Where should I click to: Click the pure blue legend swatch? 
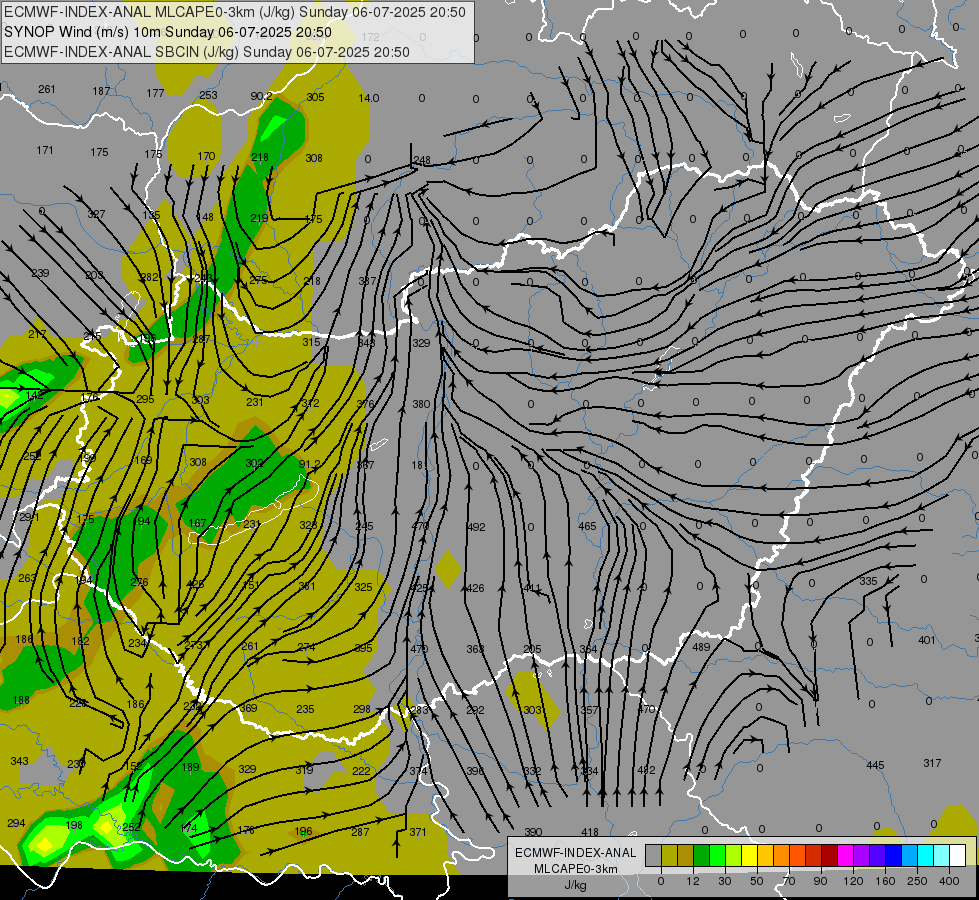[x=894, y=855]
